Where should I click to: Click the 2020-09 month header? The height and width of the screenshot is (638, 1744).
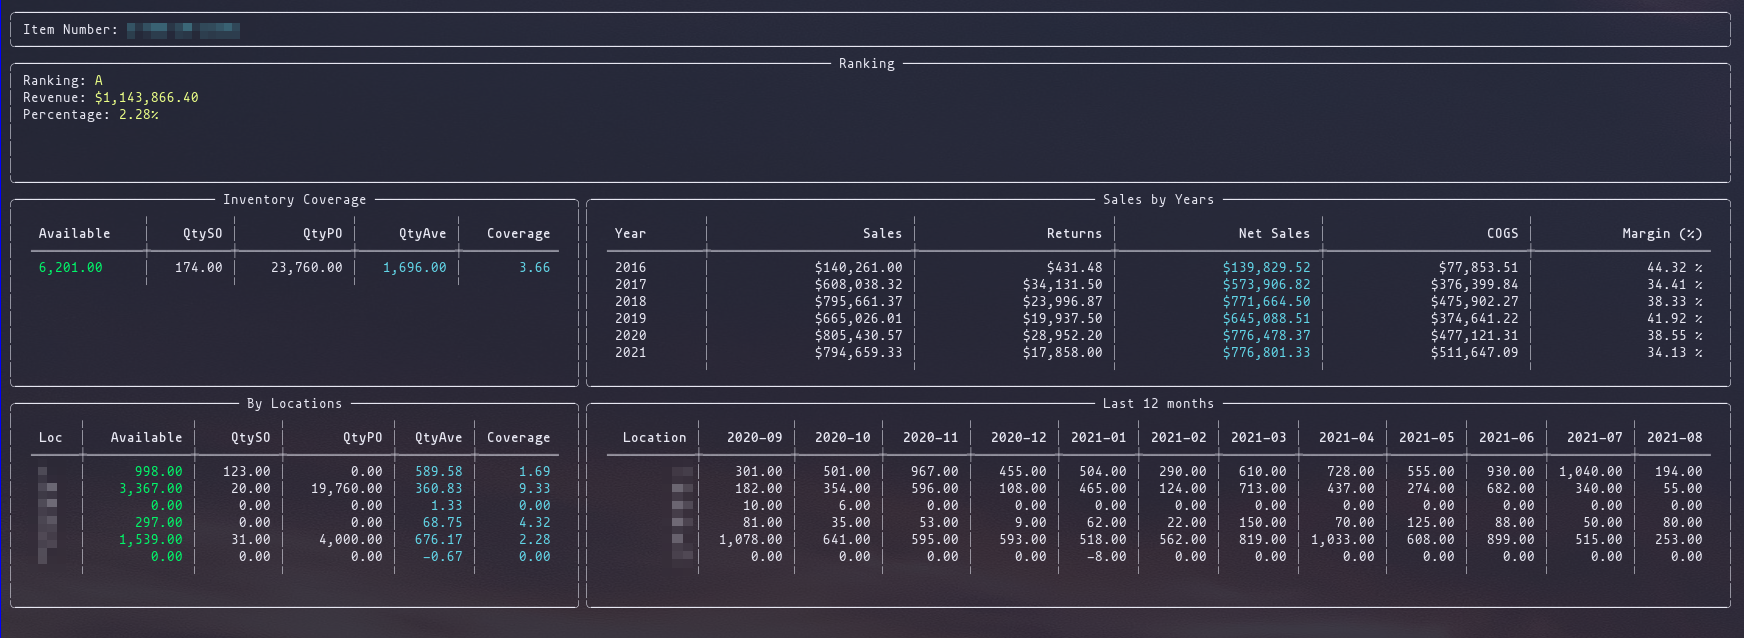click(x=755, y=438)
